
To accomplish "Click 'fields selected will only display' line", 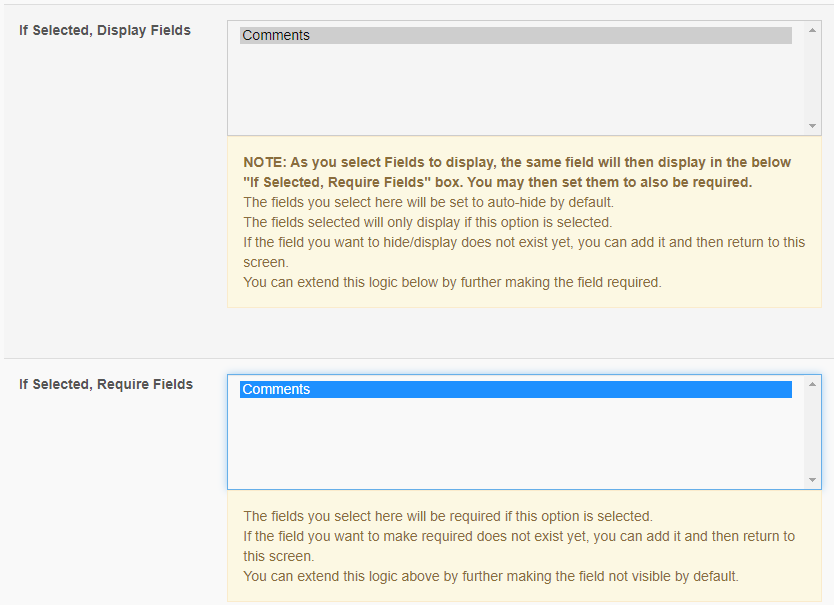I will pyautogui.click(x=428, y=222).
